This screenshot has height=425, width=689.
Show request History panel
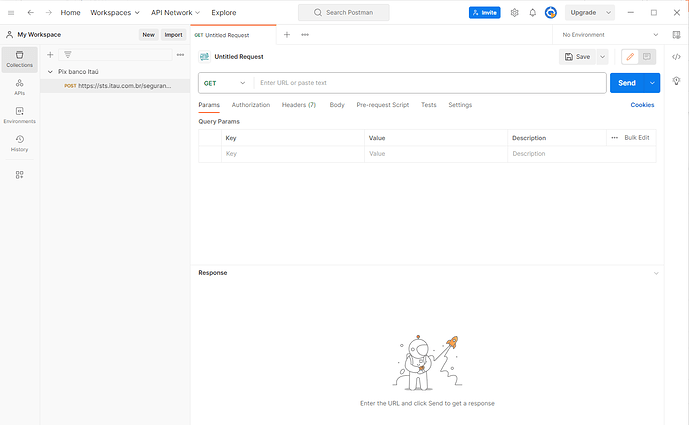pyautogui.click(x=19, y=143)
